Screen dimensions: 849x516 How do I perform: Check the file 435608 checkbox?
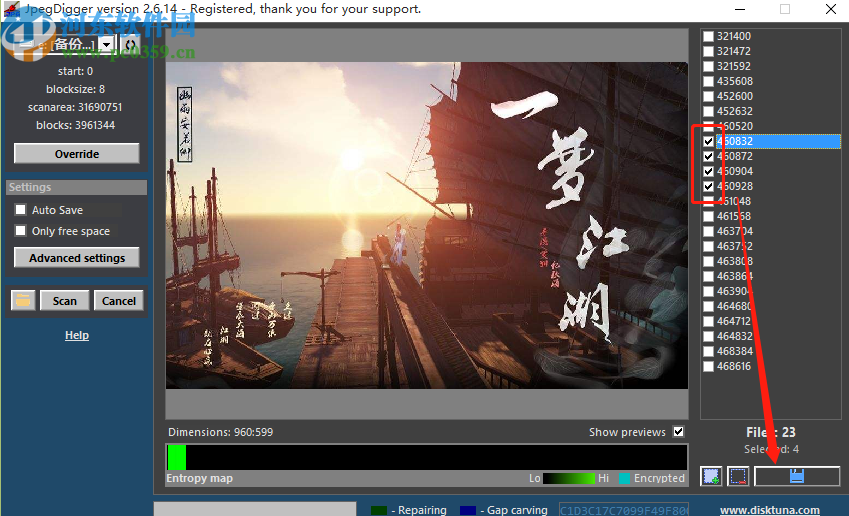point(708,81)
